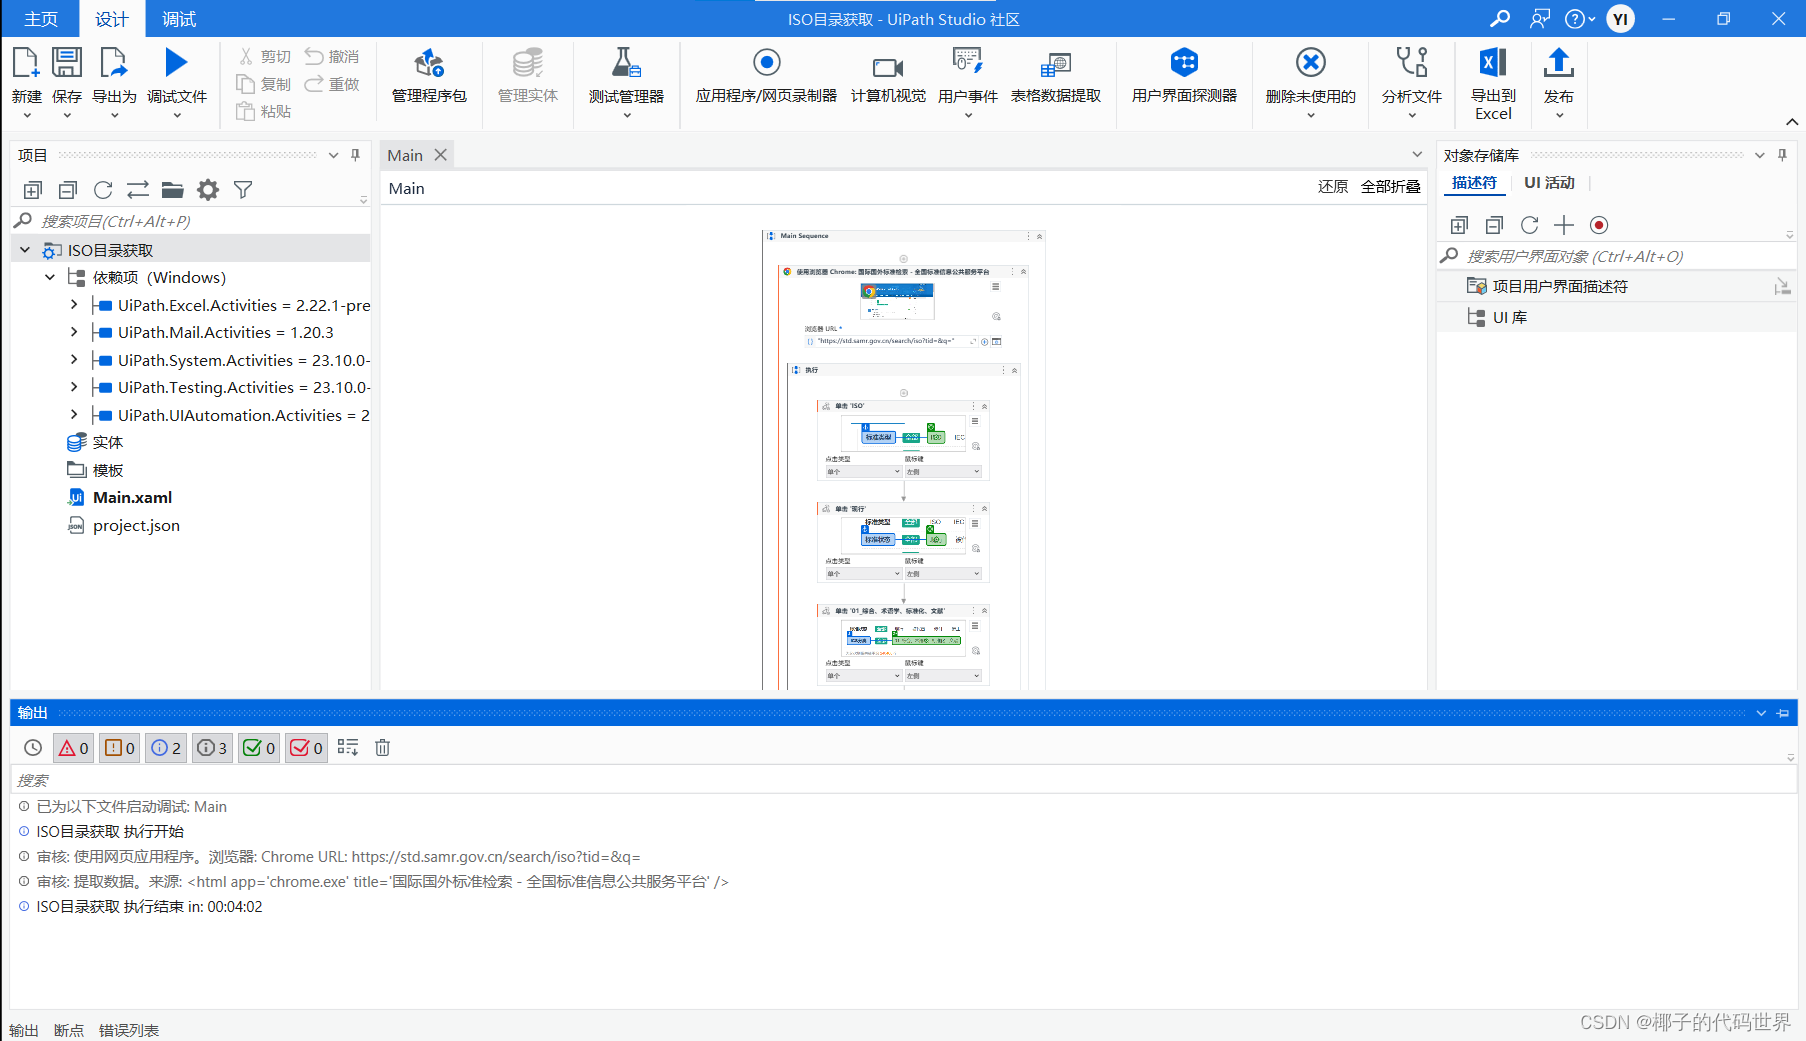Click the UI object search field
The image size is (1806, 1041).
(x=1615, y=256)
